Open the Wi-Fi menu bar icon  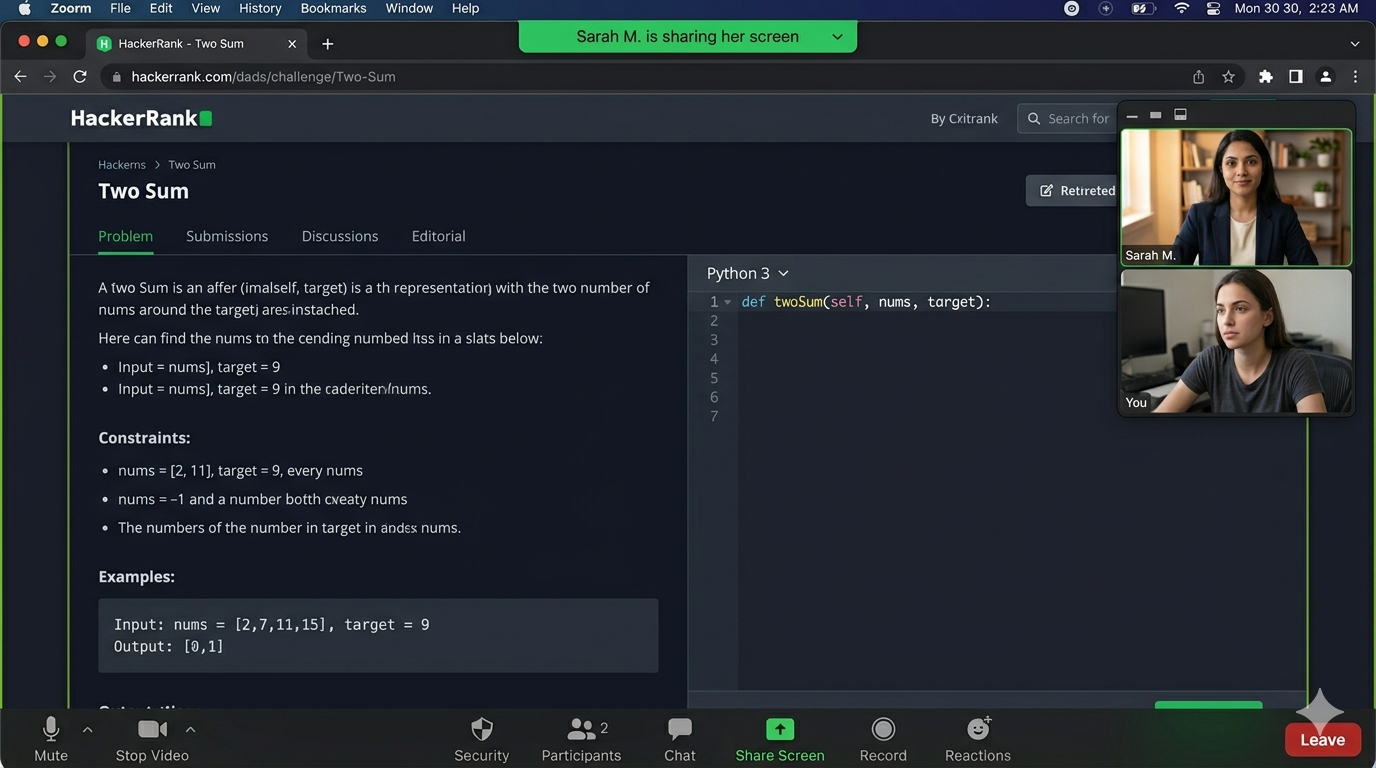pyautogui.click(x=1182, y=8)
